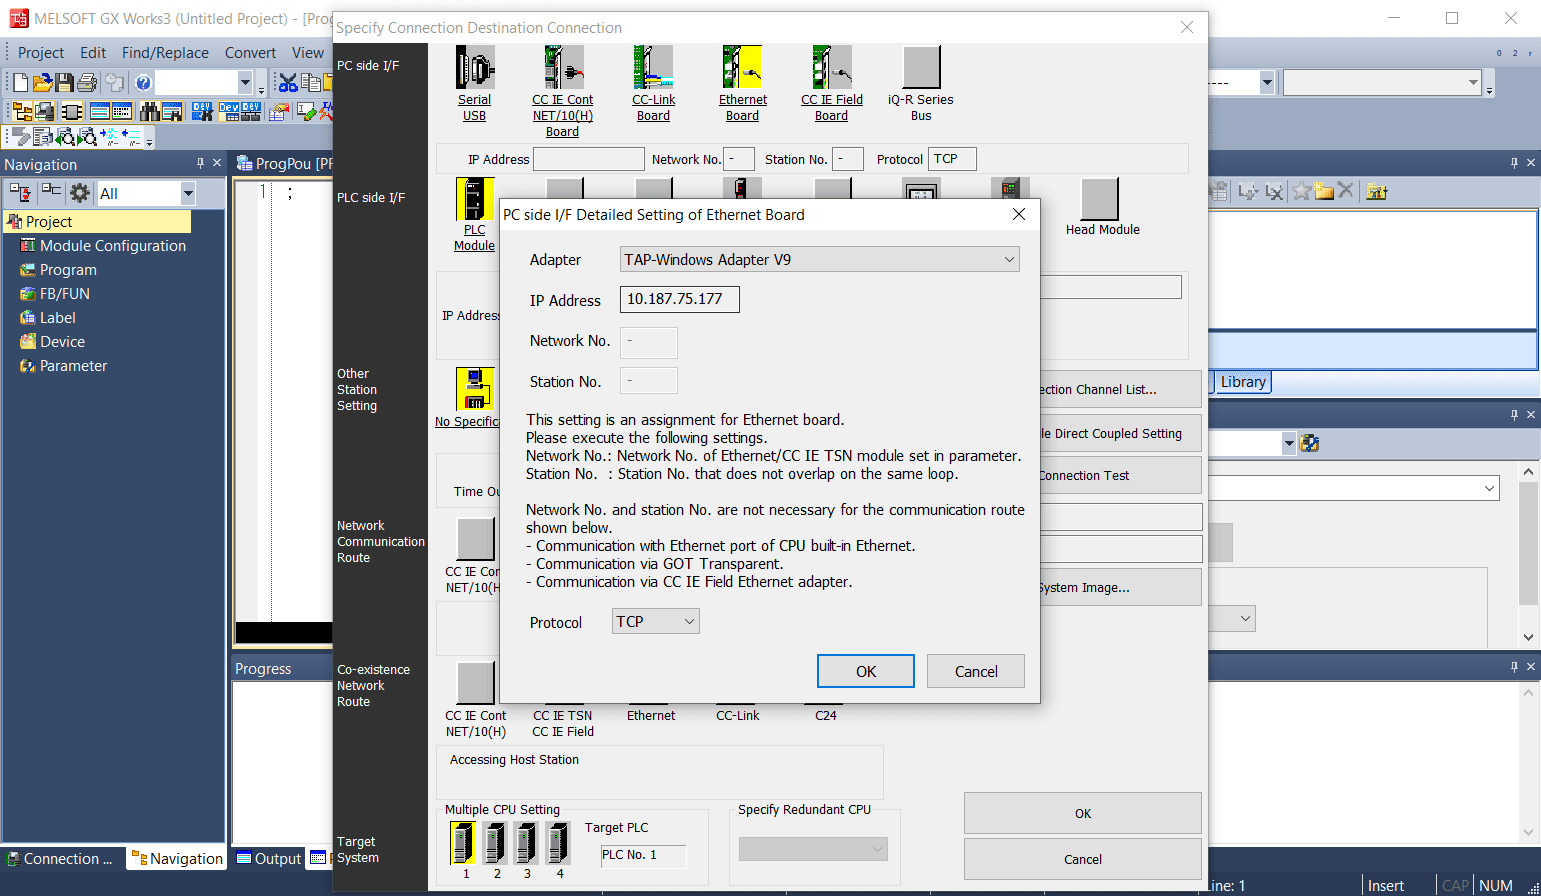
Task: Select Multiple CPU number 2
Action: point(495,843)
